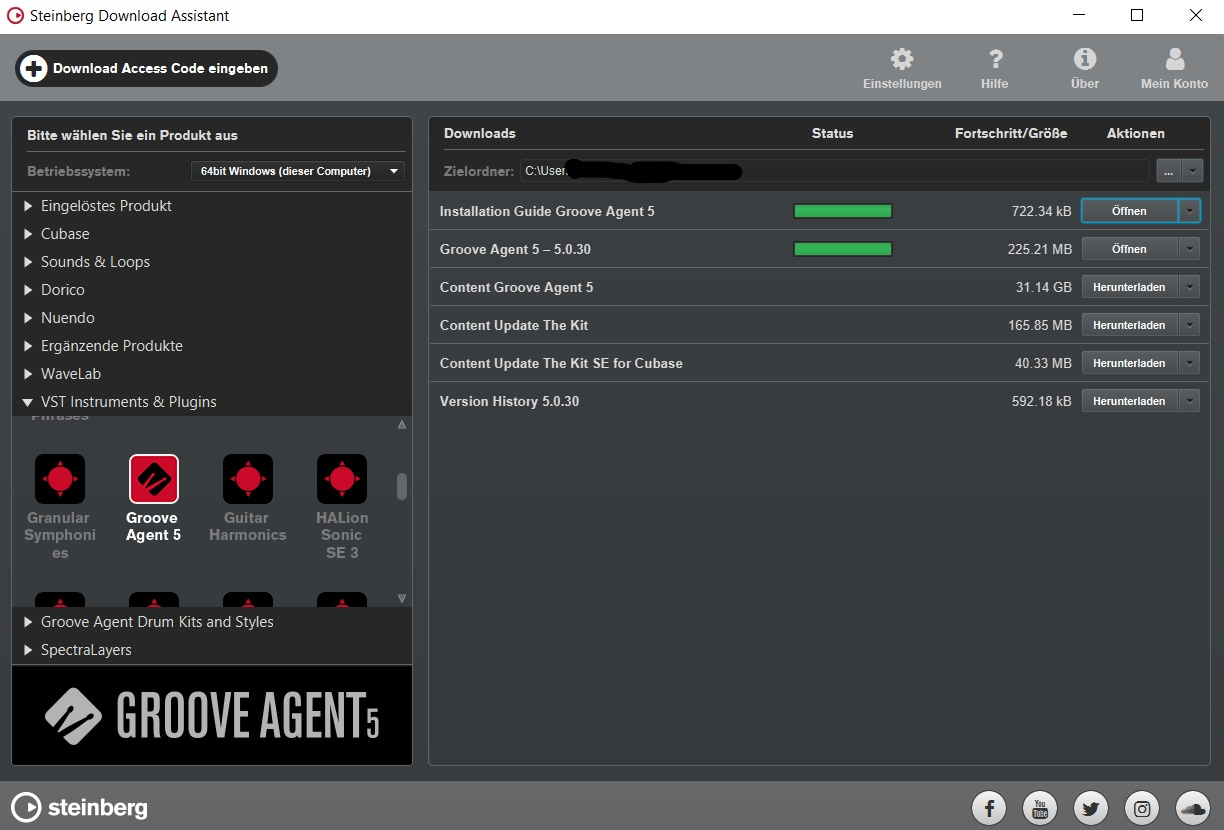Click the 225.21 MB size value
The height and width of the screenshot is (830, 1224).
coord(1040,249)
